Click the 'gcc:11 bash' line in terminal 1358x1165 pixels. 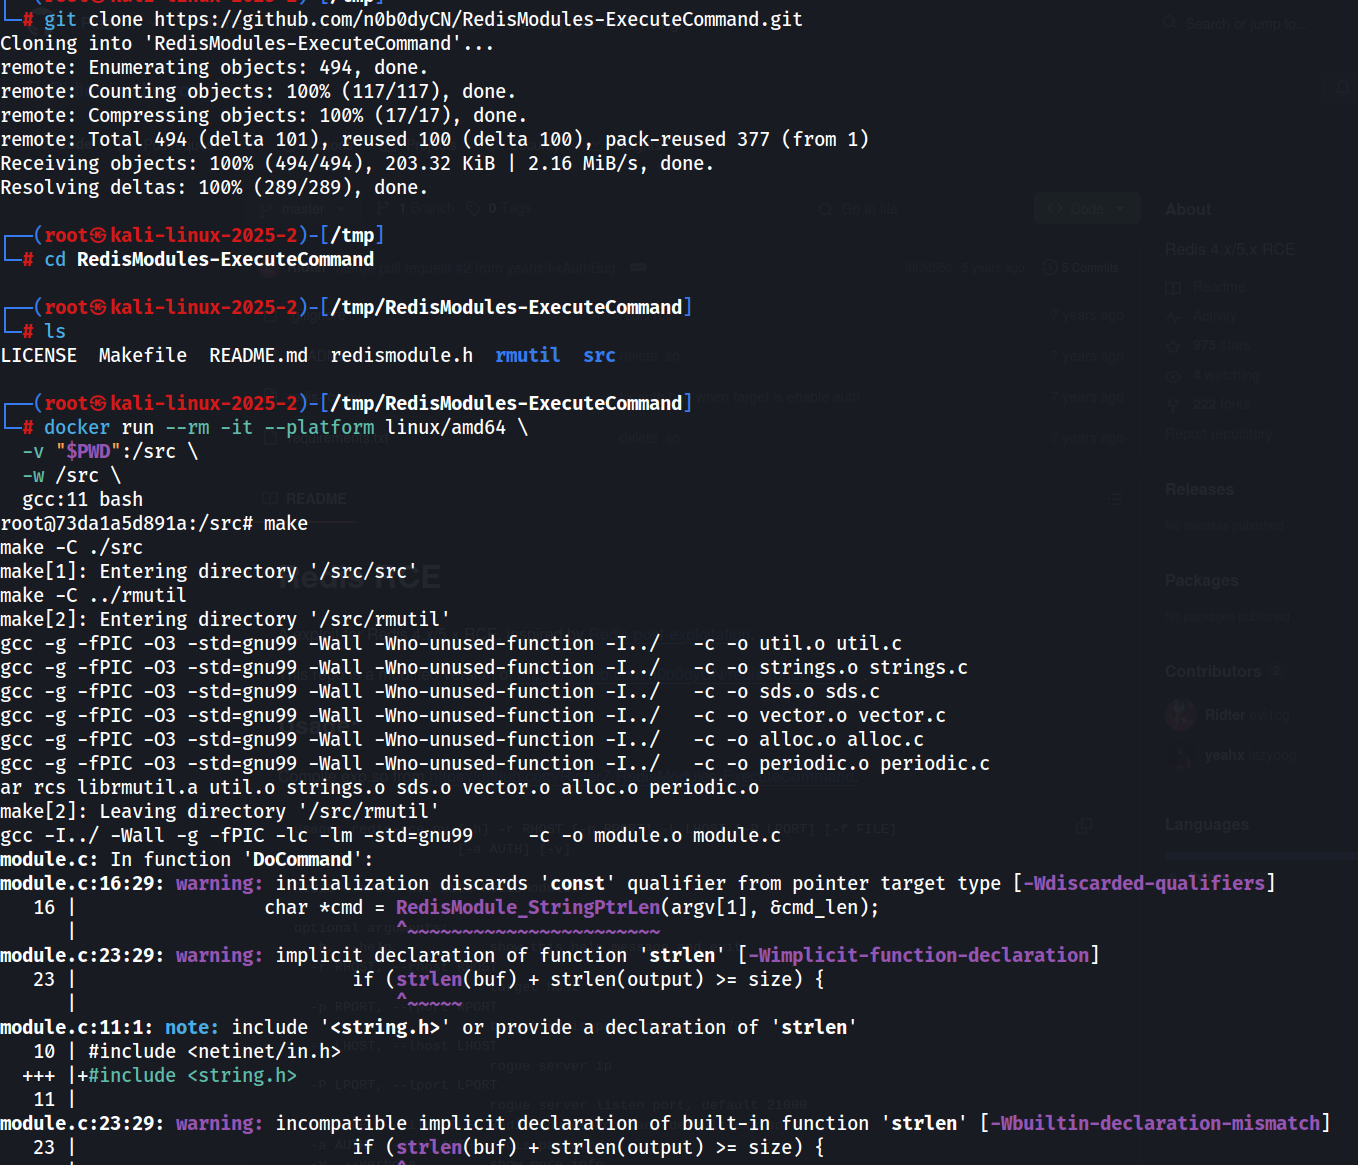tap(83, 499)
